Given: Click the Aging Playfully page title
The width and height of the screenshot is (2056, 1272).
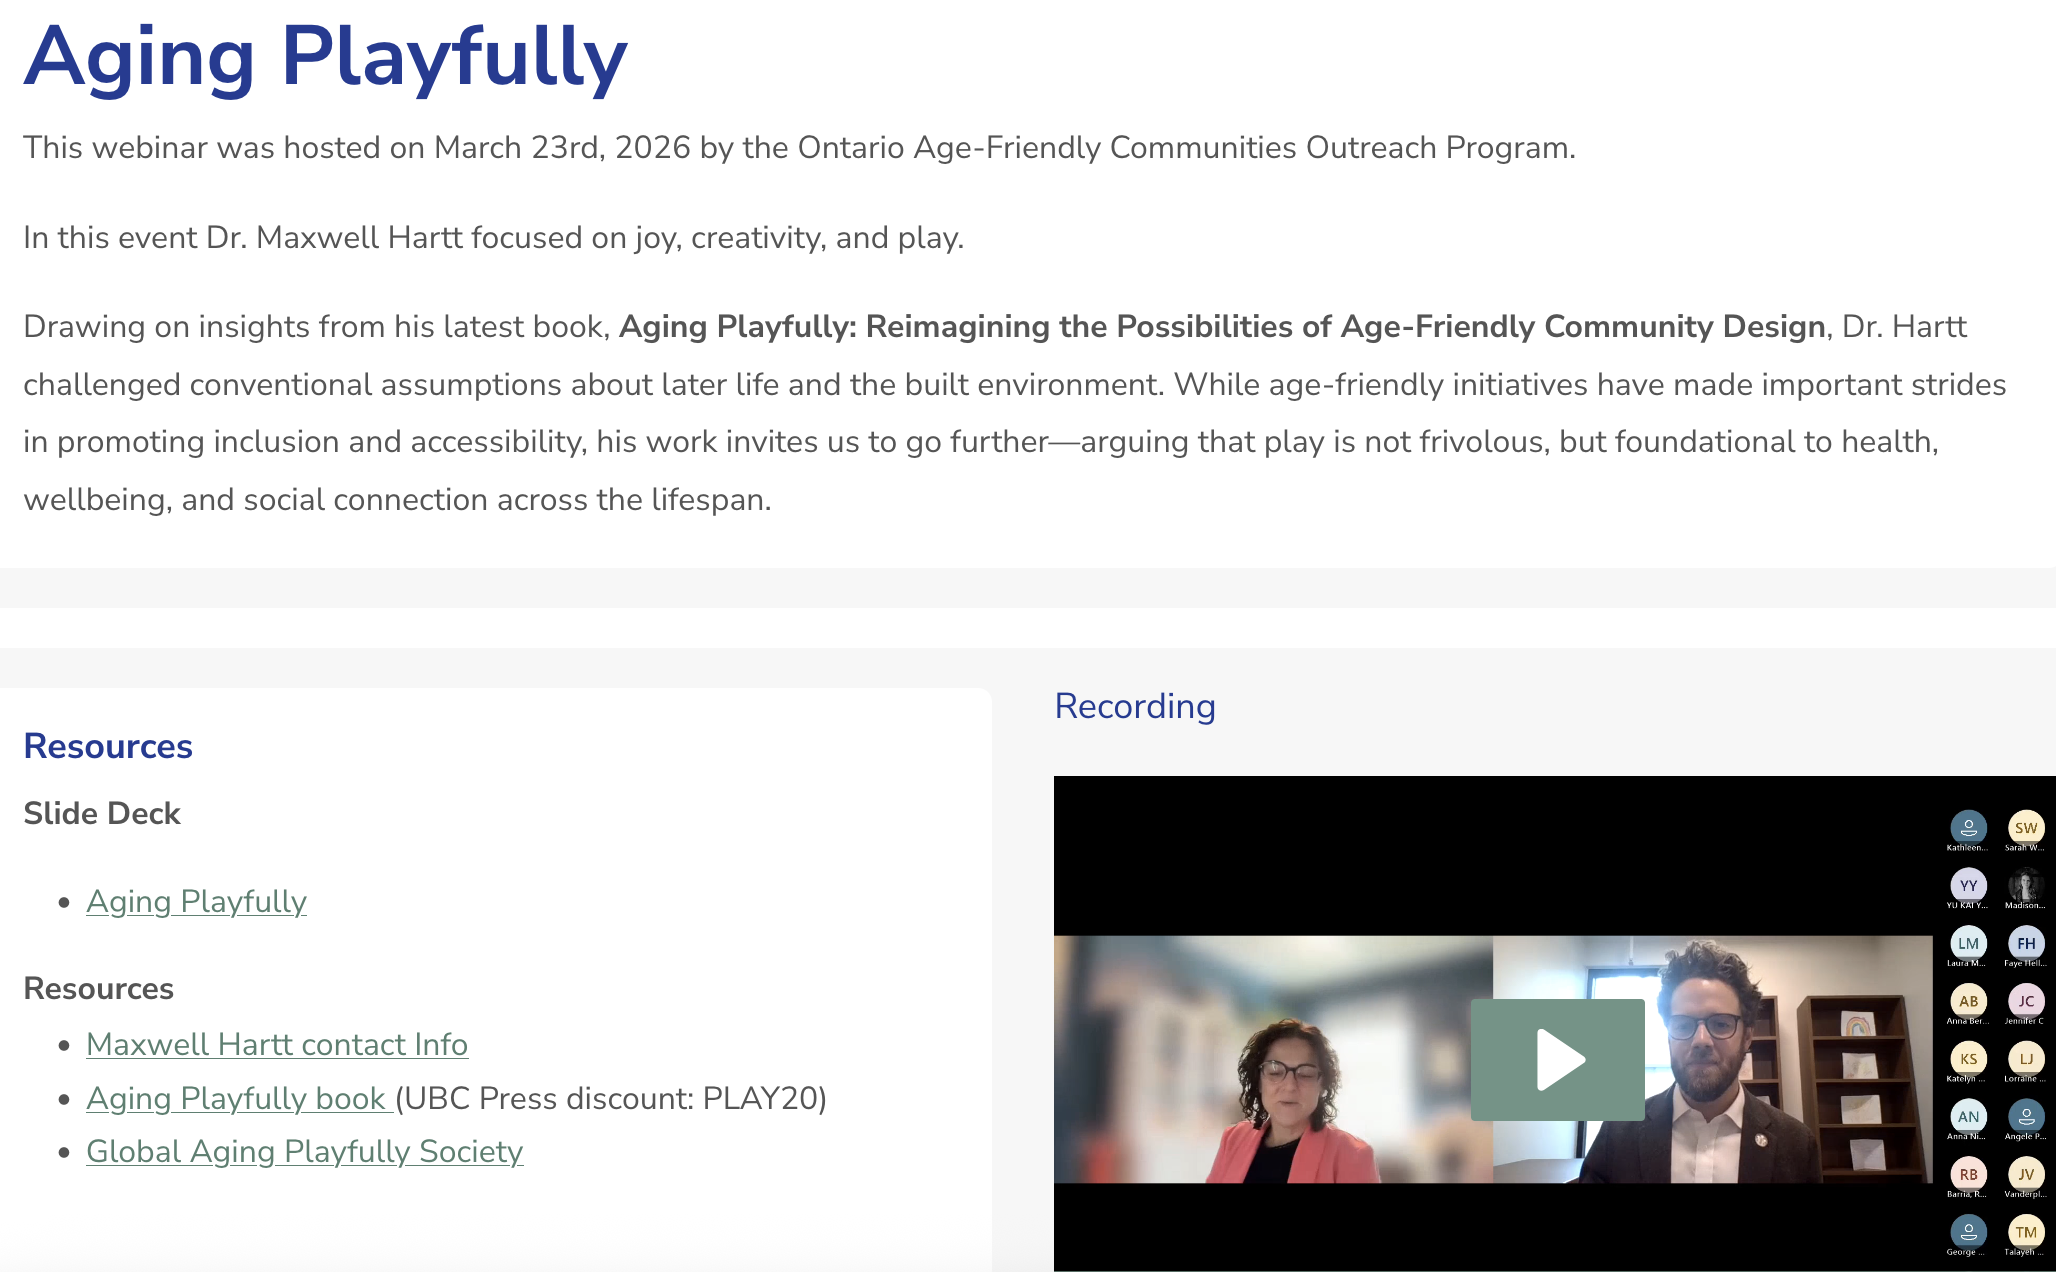Looking at the screenshot, I should click(325, 57).
